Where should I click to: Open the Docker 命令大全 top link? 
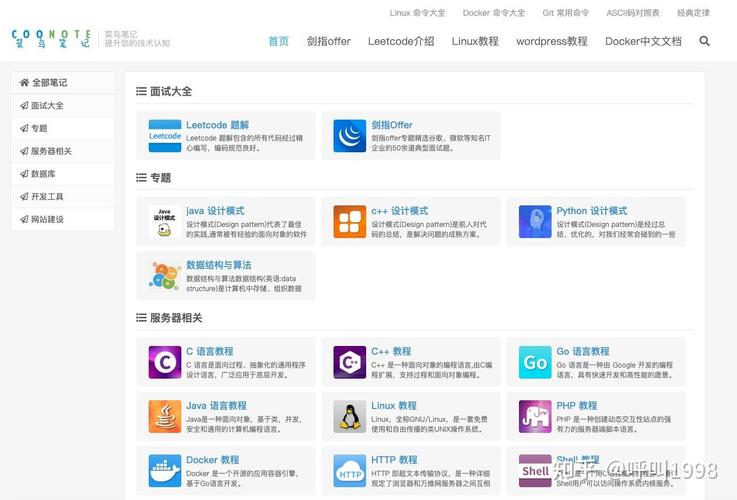(x=494, y=13)
